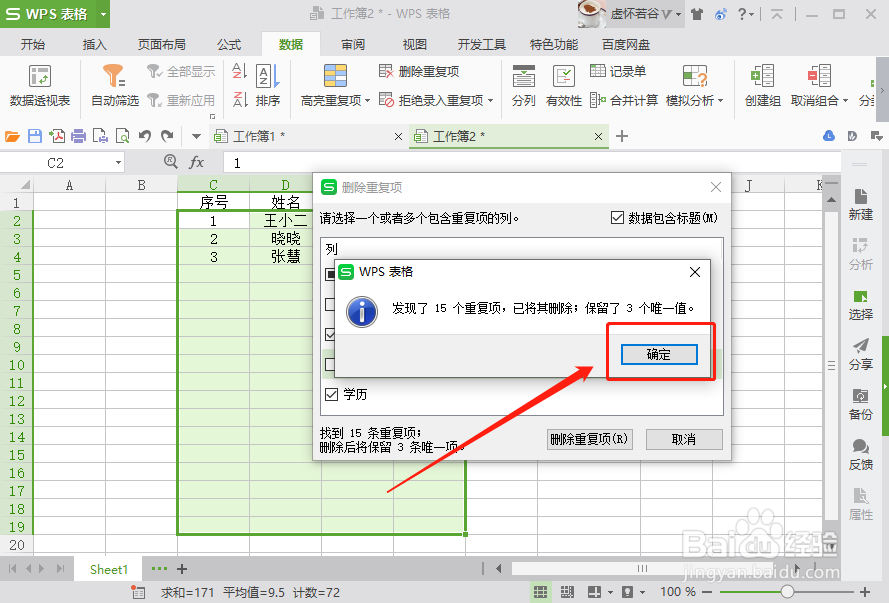Expand 高亮重复项 dropdown
This screenshot has width=889, height=603.
click(367, 101)
